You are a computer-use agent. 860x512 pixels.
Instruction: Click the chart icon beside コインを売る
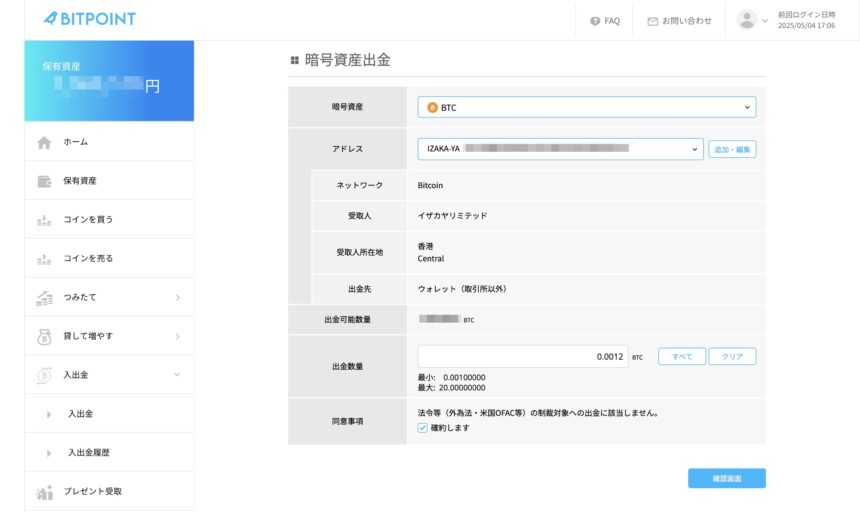(44, 259)
